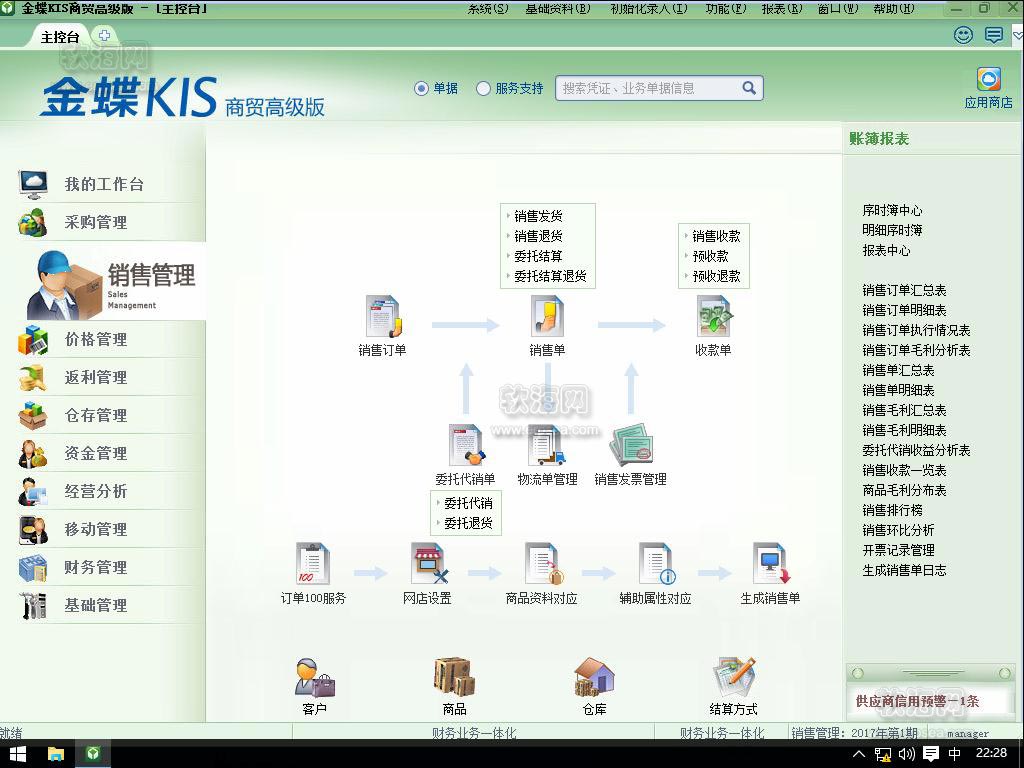
Task: Add a new tab with plus button
Action: (x=105, y=36)
